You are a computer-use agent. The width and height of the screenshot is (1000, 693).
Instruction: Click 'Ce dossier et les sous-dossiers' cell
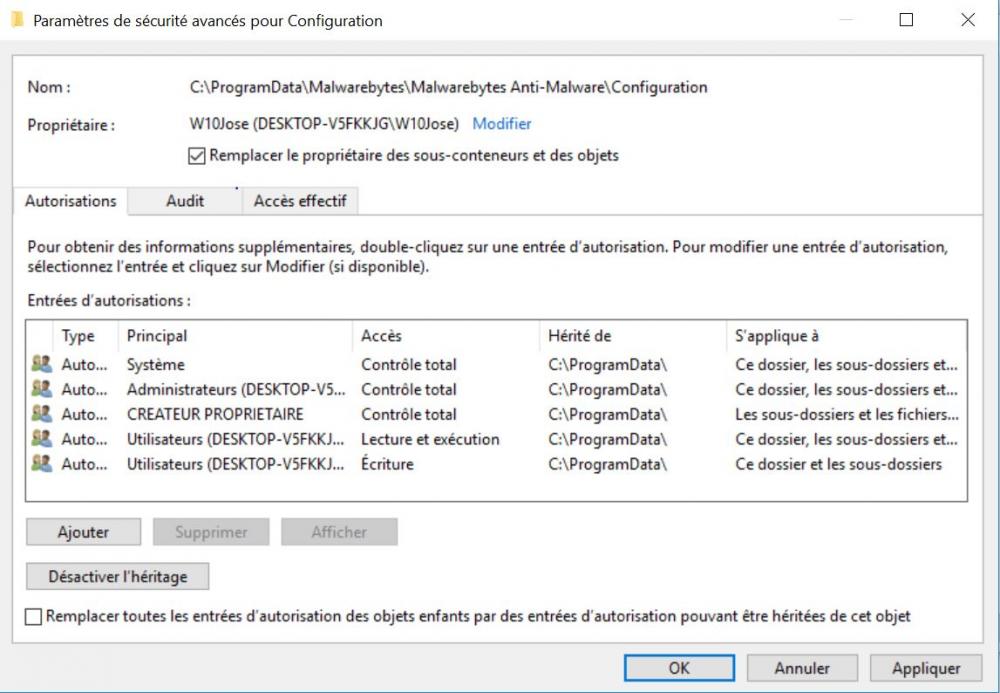838,464
